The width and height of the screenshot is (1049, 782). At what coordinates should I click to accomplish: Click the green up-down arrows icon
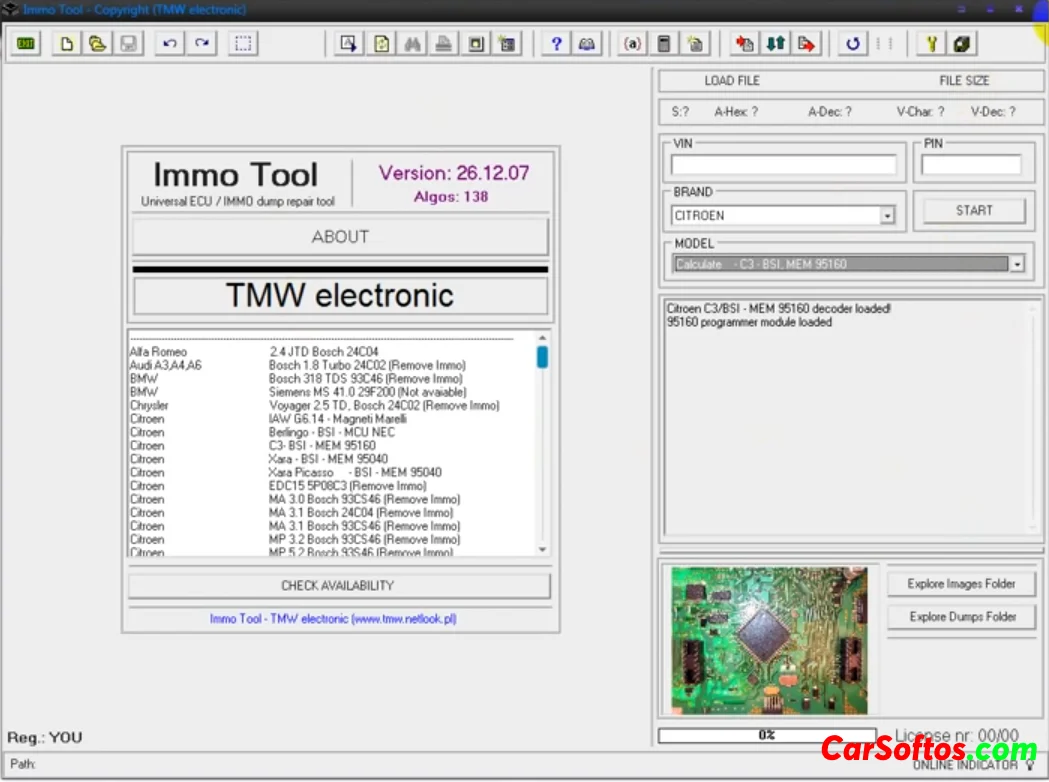click(775, 44)
